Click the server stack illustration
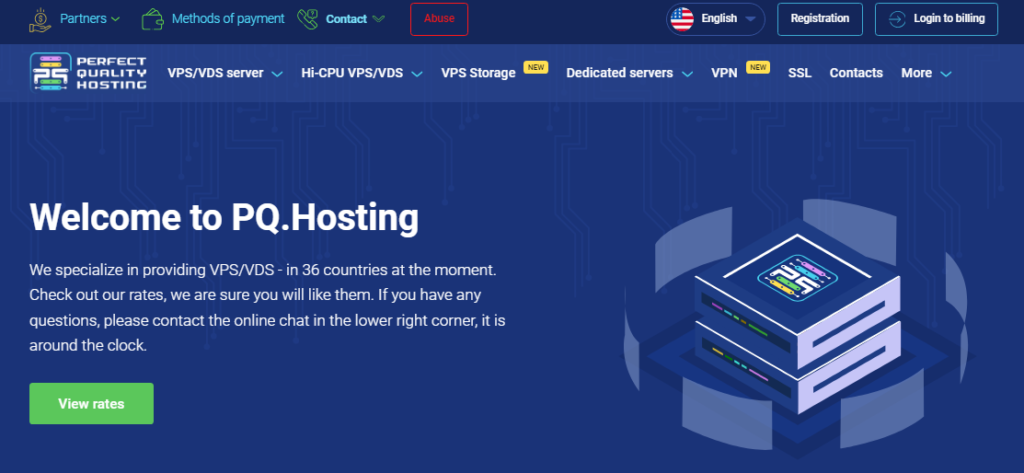The width and height of the screenshot is (1024, 473). click(x=796, y=325)
